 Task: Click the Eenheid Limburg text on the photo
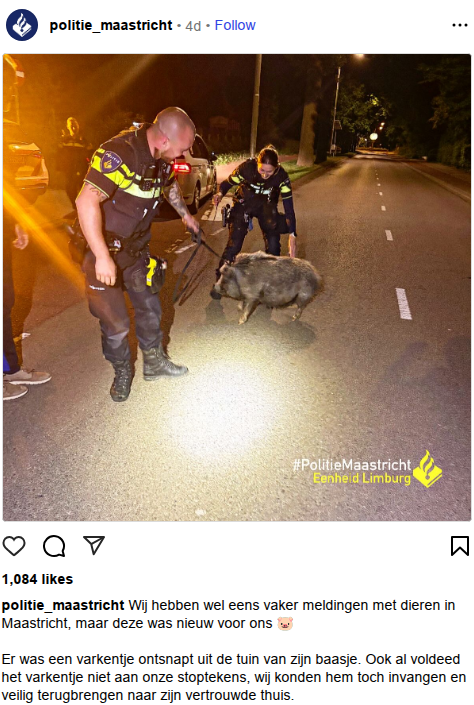pos(362,478)
